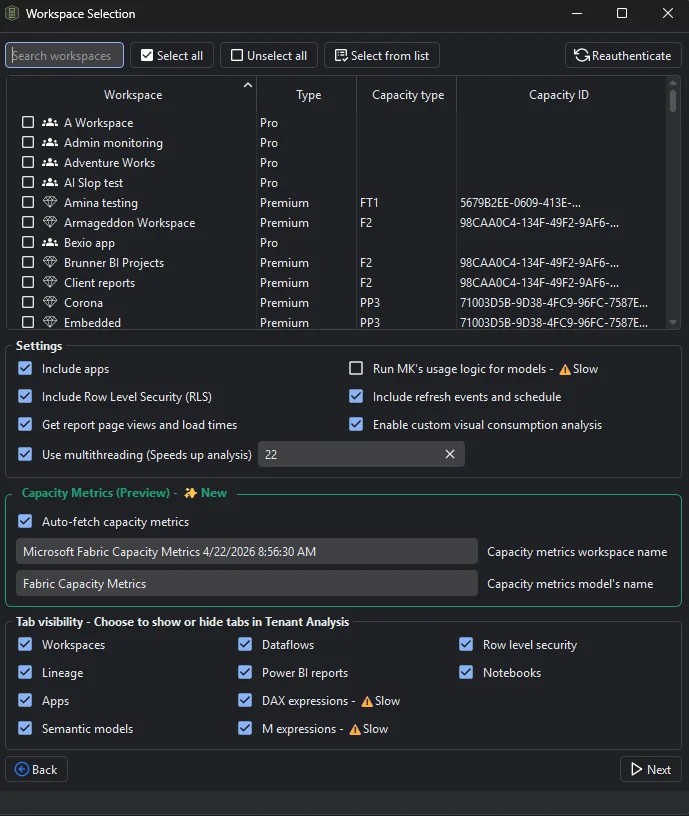The width and height of the screenshot is (689, 816).
Task: Toggle Dataflows tab visibility
Action: coord(245,644)
